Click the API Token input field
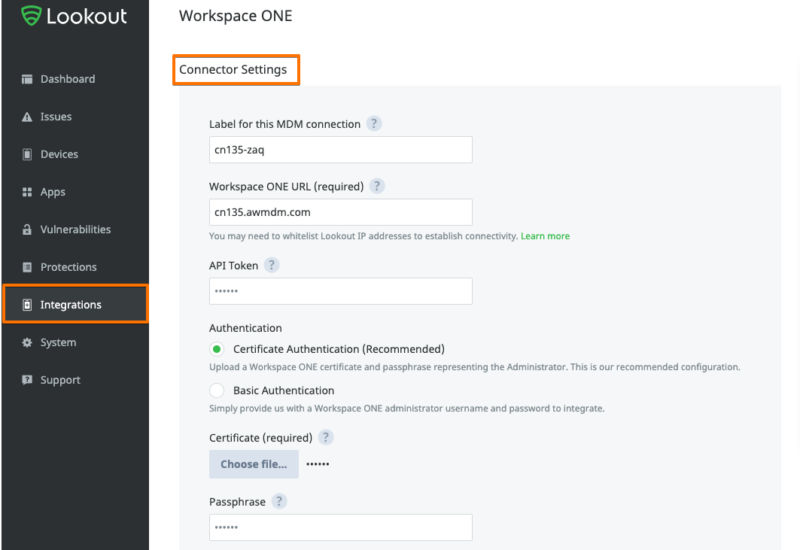 (x=340, y=291)
